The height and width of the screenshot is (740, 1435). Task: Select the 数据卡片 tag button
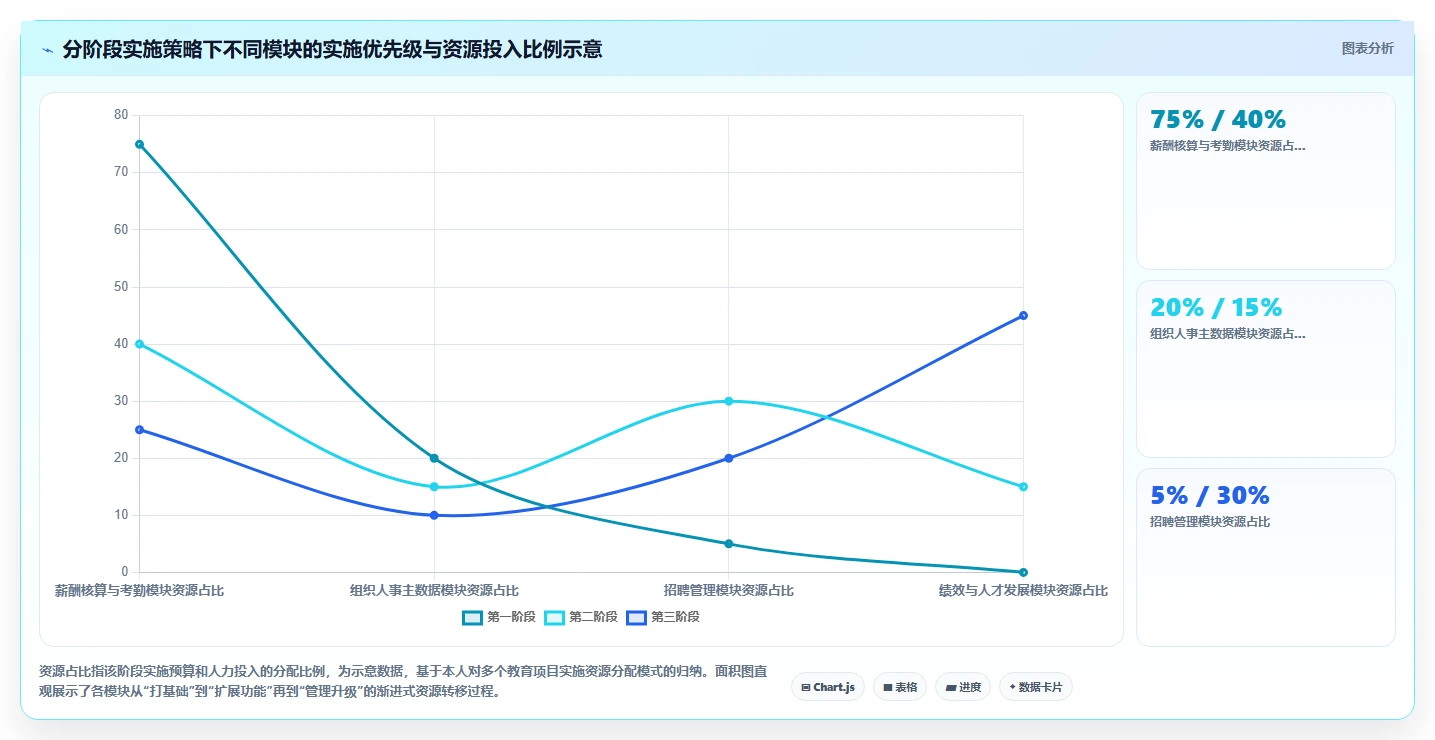click(x=1036, y=687)
